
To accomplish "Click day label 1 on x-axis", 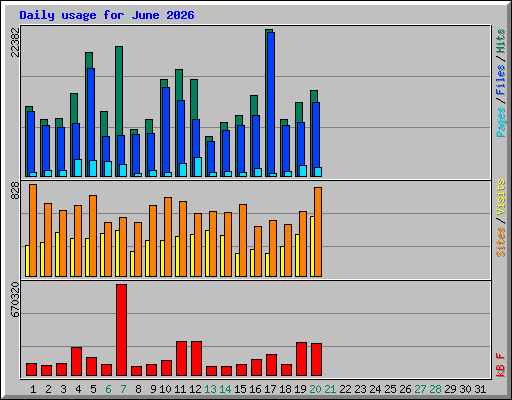I will click(x=33, y=389).
